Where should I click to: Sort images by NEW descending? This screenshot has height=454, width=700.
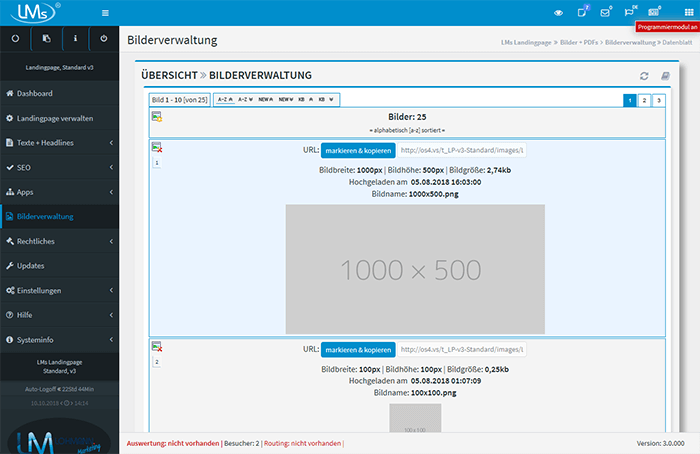click(286, 100)
